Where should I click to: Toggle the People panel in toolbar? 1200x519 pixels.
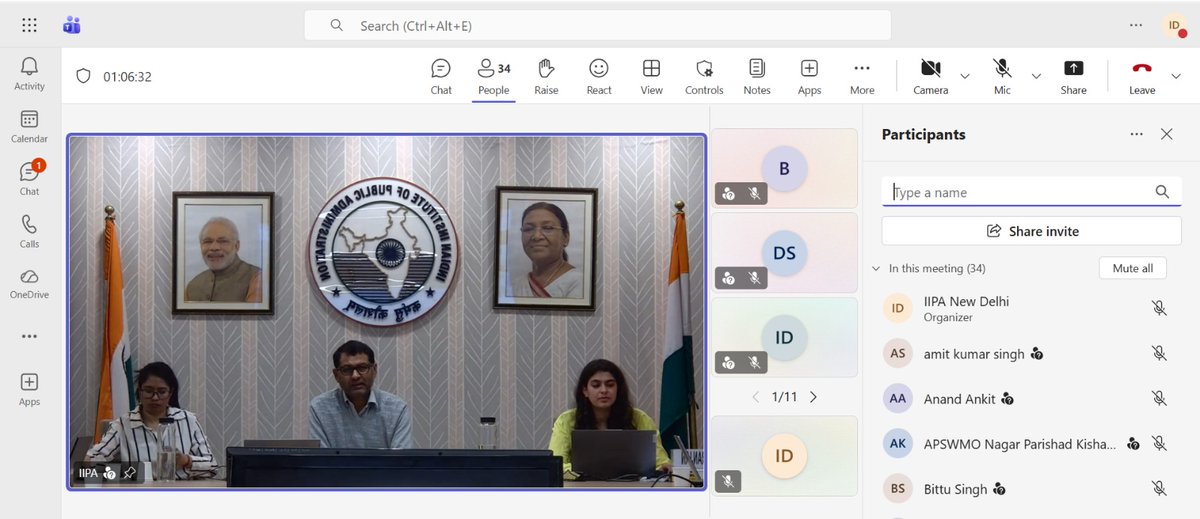494,76
